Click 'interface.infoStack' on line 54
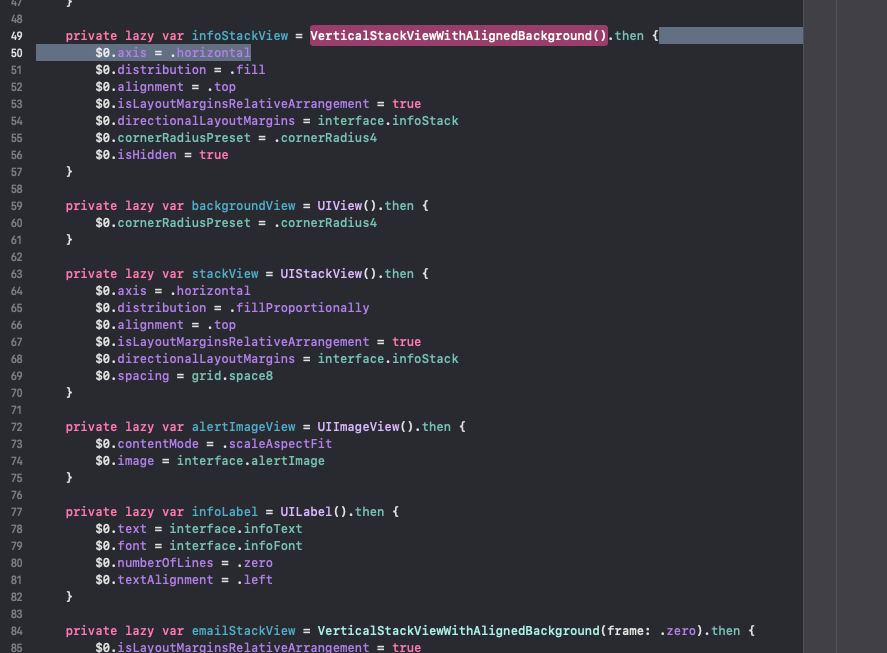The image size is (887, 653). coord(388,121)
